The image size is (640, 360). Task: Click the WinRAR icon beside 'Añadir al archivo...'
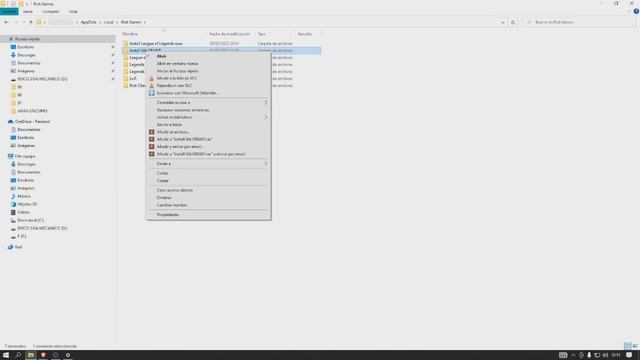(151, 132)
